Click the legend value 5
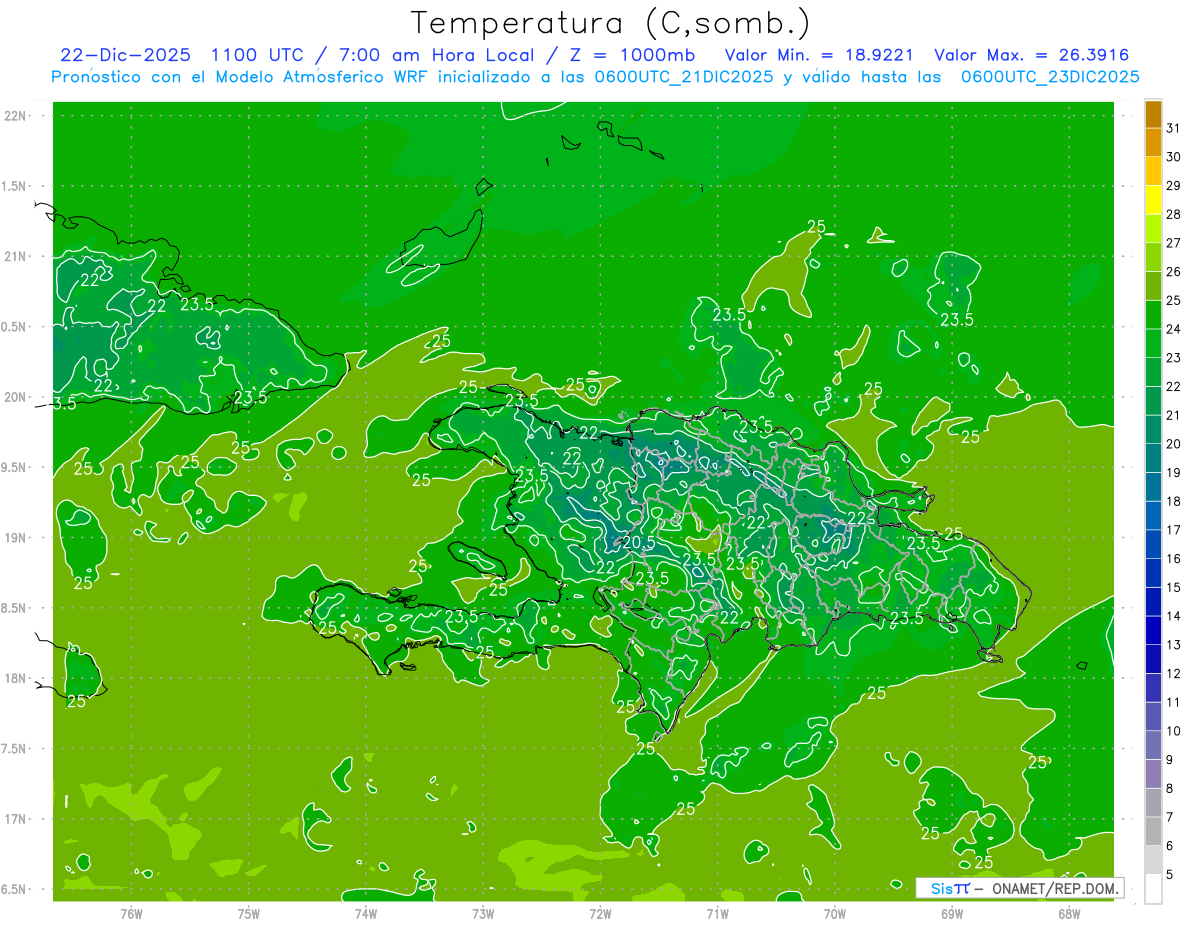1200x927 pixels. point(1170,874)
